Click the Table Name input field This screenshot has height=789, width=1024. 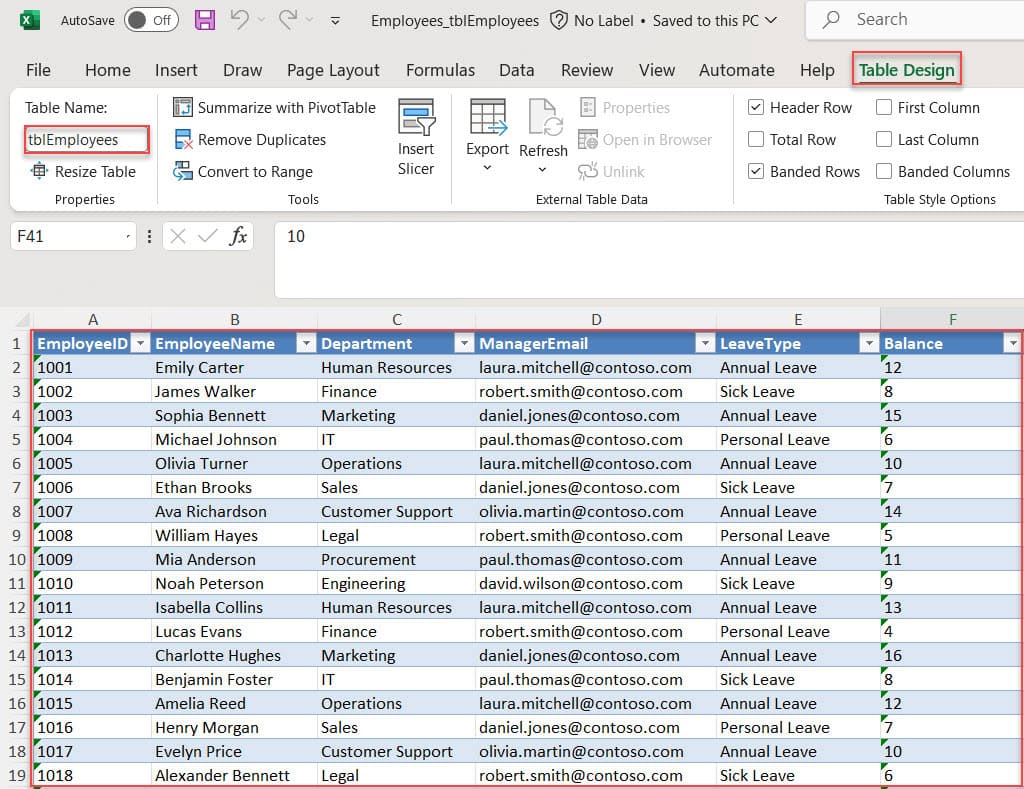(x=87, y=140)
